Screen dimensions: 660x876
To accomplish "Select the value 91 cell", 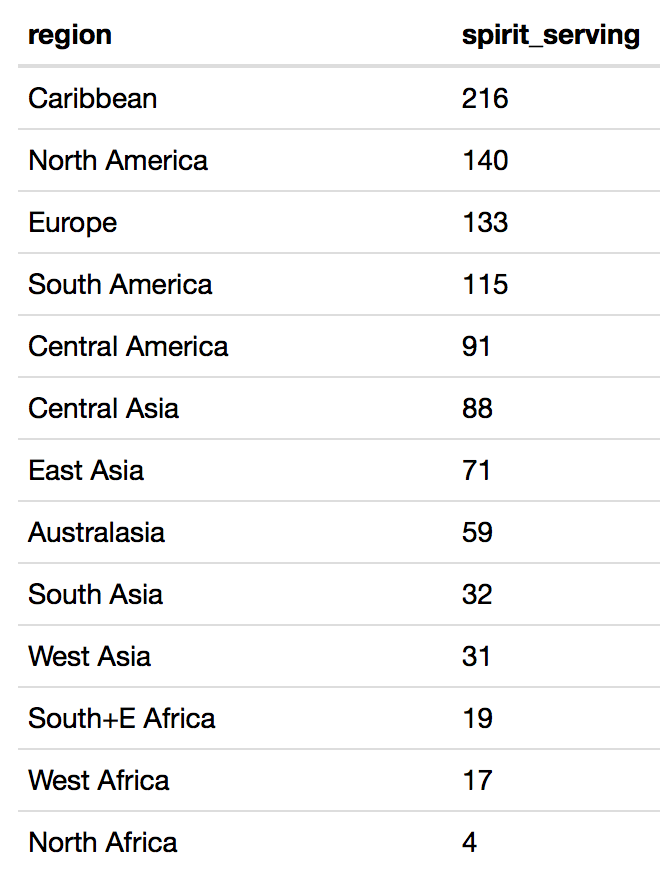I will pos(477,347).
